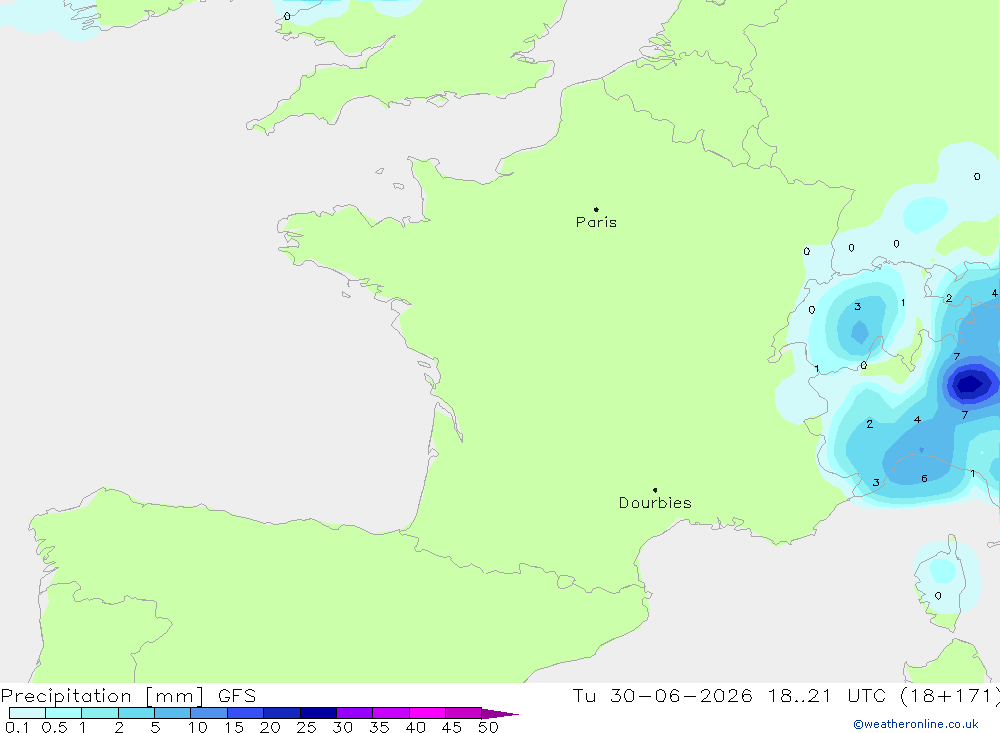The width and height of the screenshot is (1000, 733).
Task: Select the 10–15 mm legend color
Action: tap(209, 713)
